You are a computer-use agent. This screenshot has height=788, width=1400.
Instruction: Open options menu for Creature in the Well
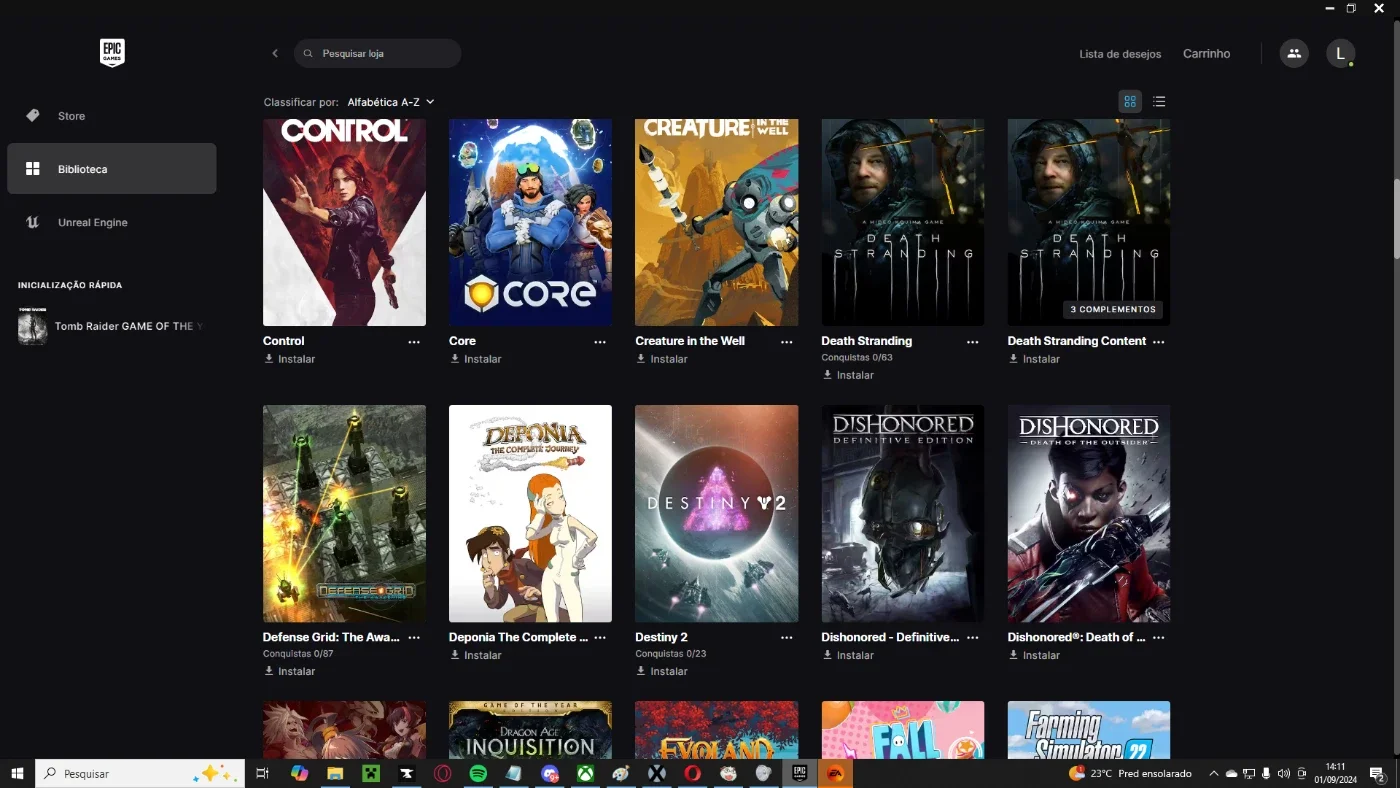[x=786, y=341]
